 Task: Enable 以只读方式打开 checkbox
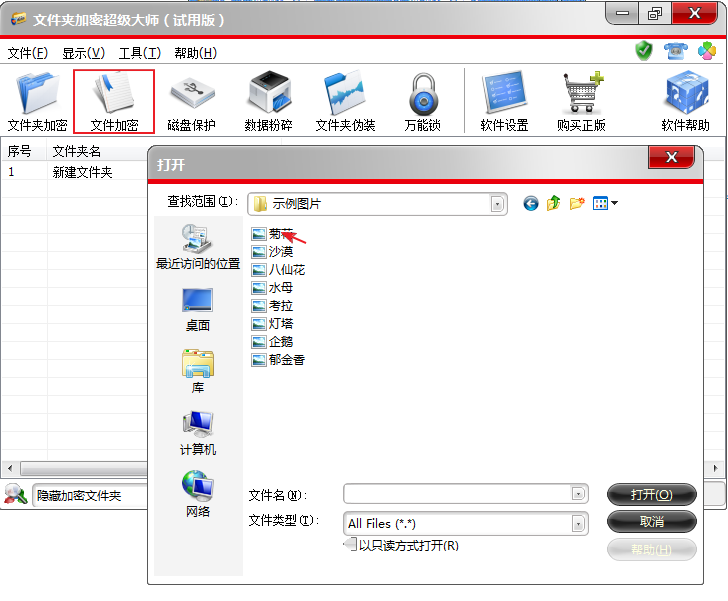pyautogui.click(x=351, y=544)
